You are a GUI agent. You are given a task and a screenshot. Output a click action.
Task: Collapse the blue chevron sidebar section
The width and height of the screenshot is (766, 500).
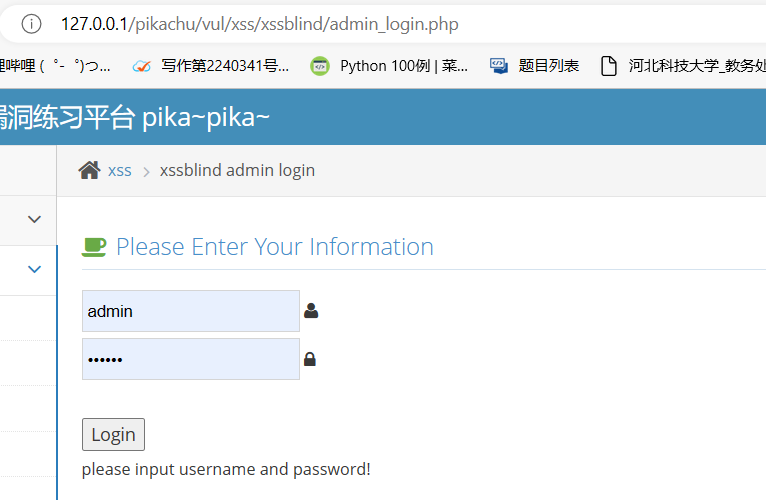pos(35,269)
